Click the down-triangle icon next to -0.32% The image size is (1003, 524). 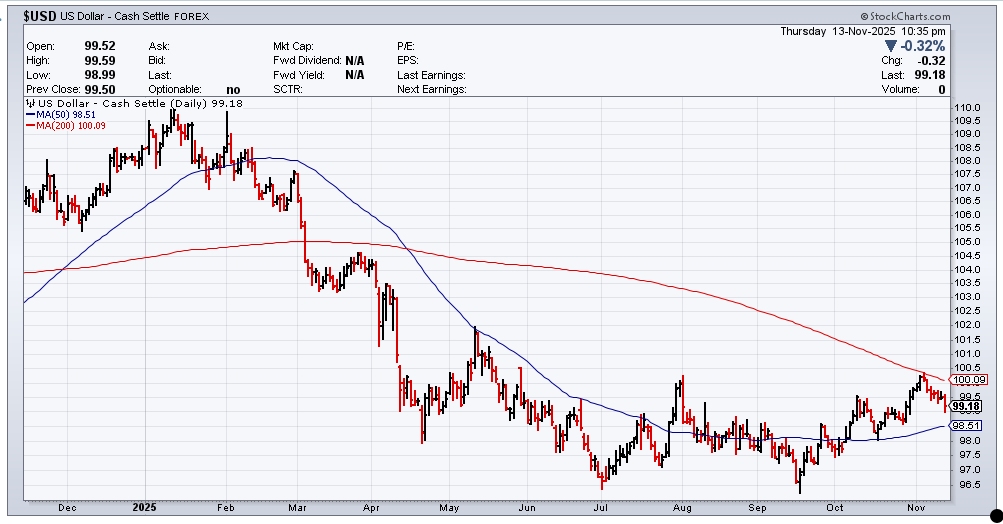pos(891,46)
